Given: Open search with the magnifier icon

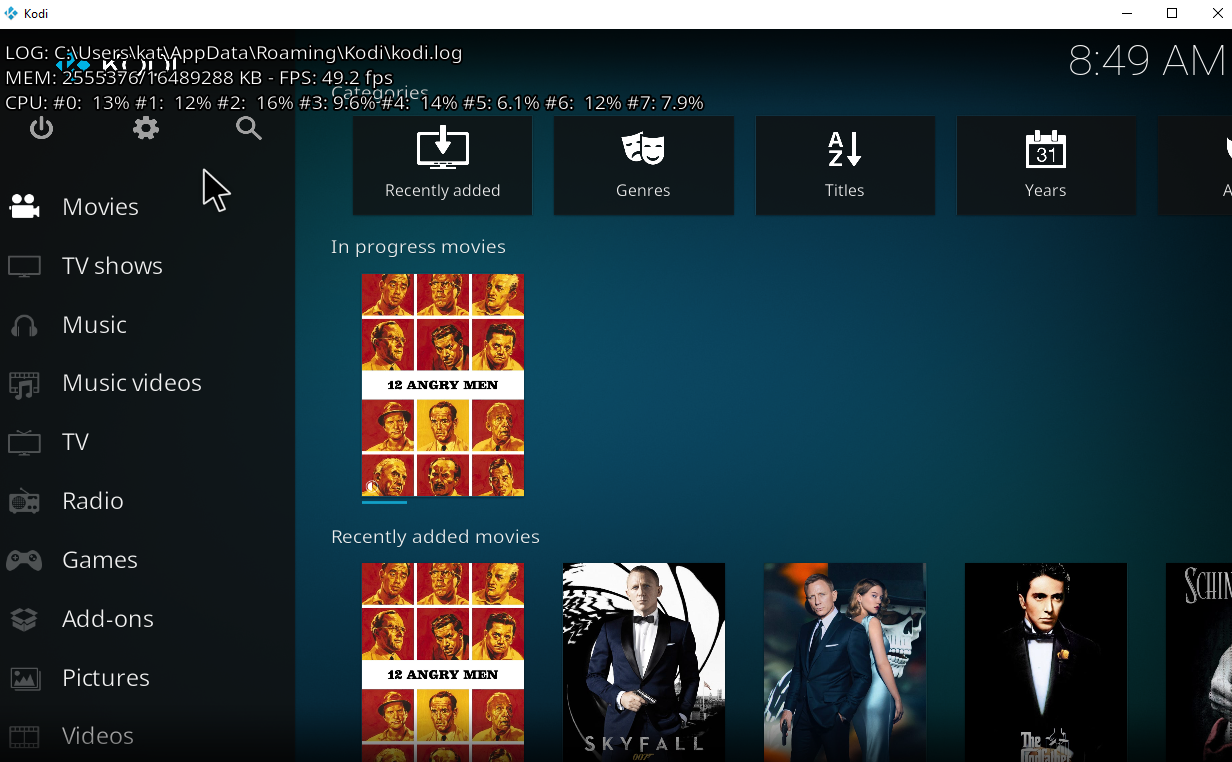Looking at the screenshot, I should click(x=249, y=128).
